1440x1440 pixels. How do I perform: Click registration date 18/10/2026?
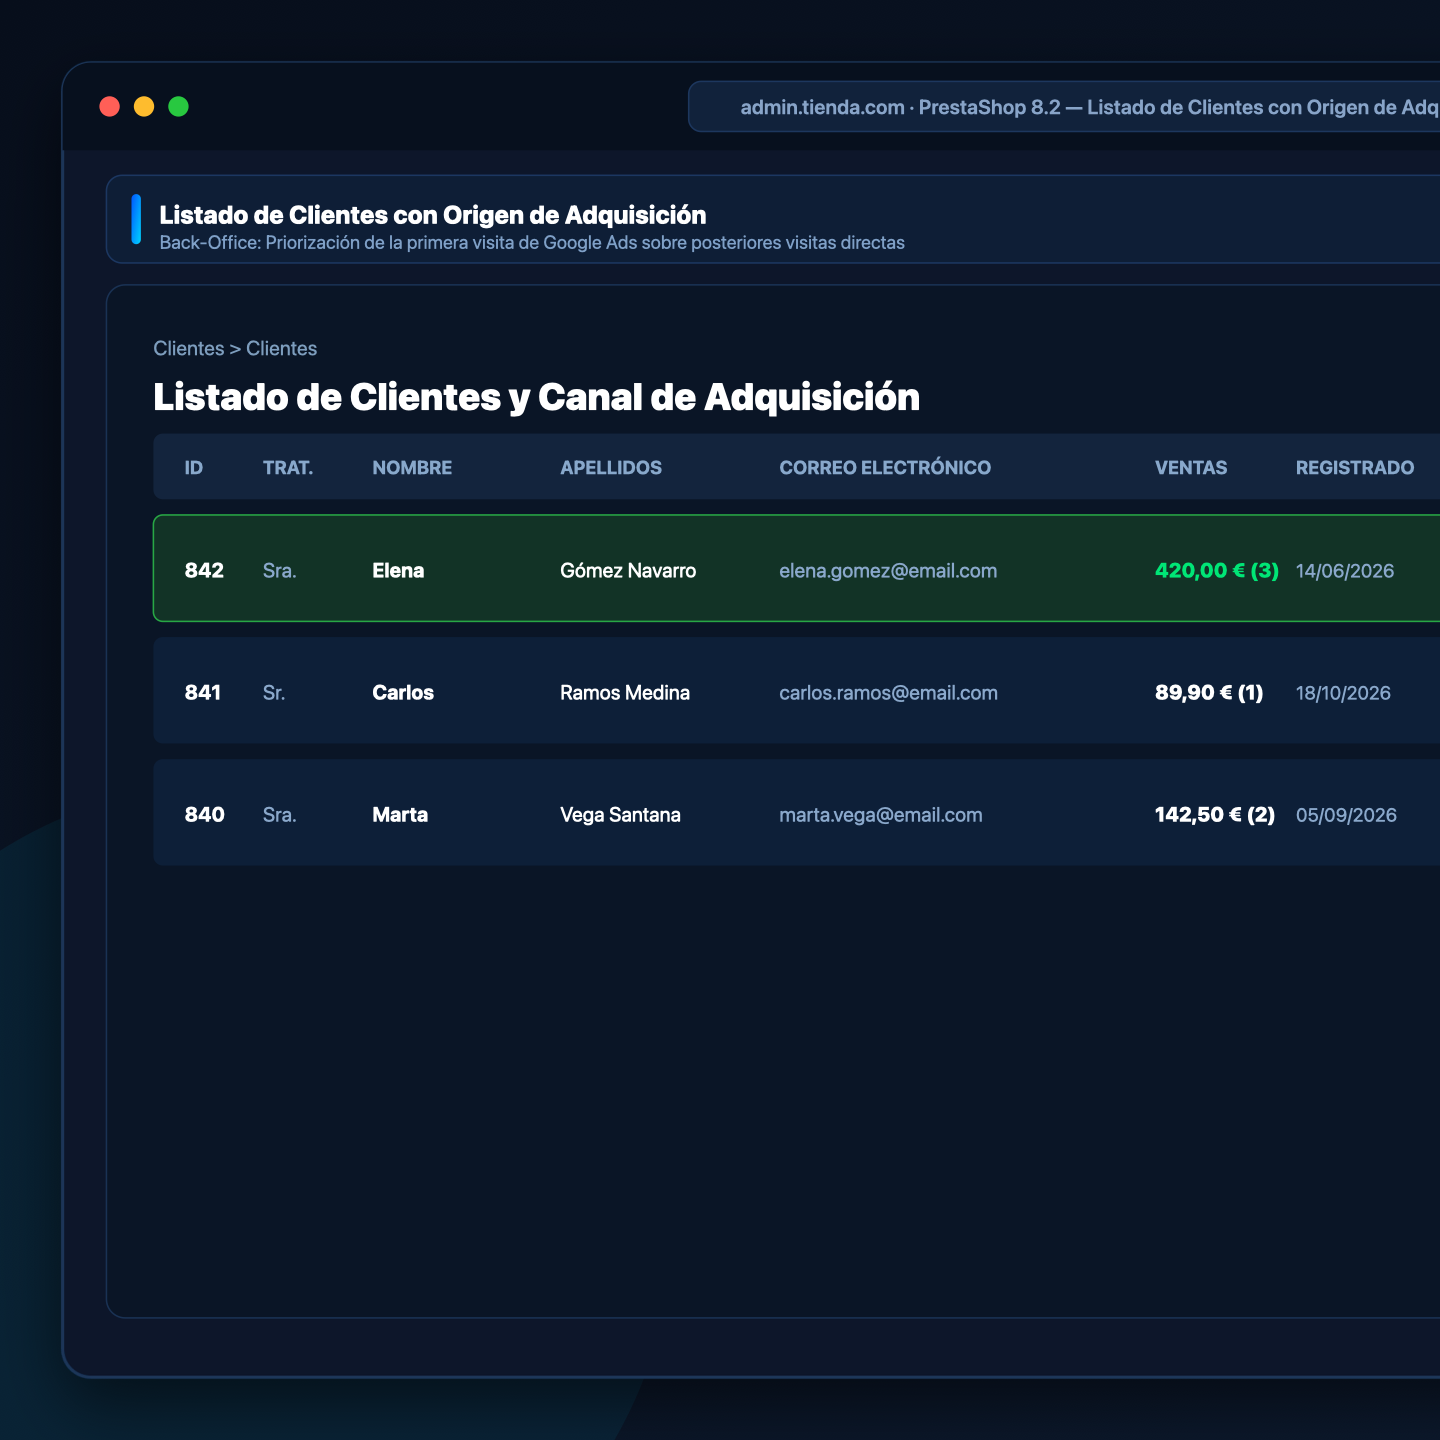coord(1343,693)
